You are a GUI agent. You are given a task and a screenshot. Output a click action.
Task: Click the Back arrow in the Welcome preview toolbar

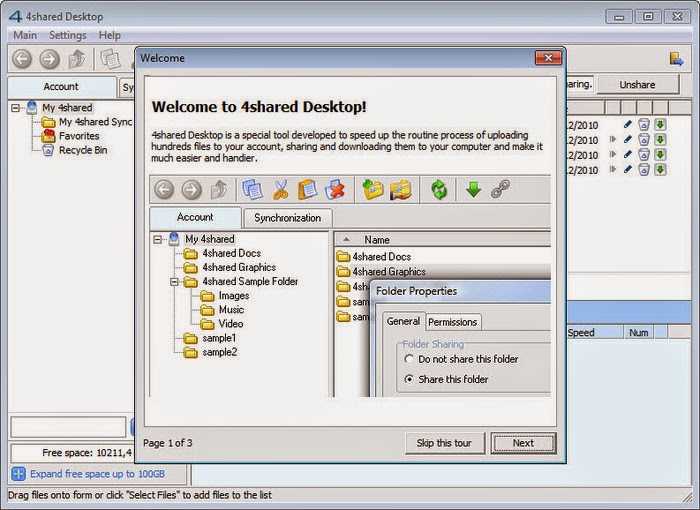pos(164,189)
